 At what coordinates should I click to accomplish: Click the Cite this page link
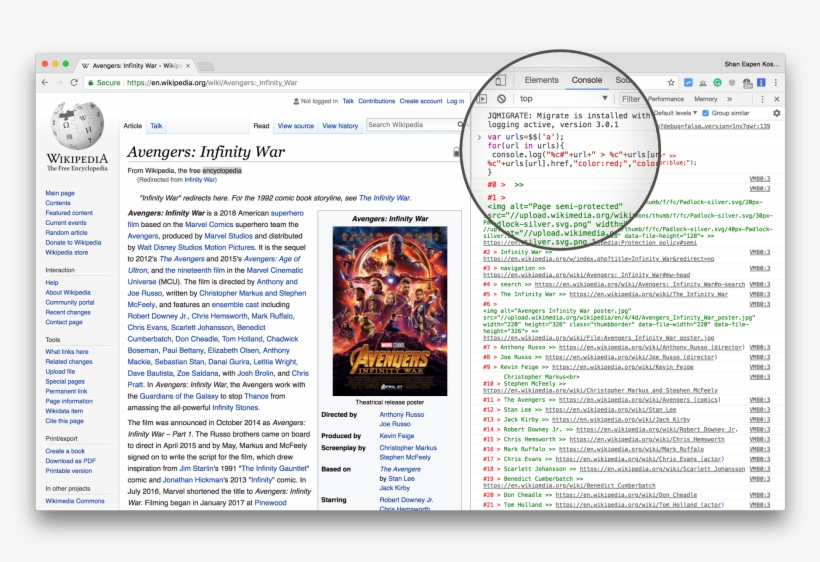[x=64, y=420]
